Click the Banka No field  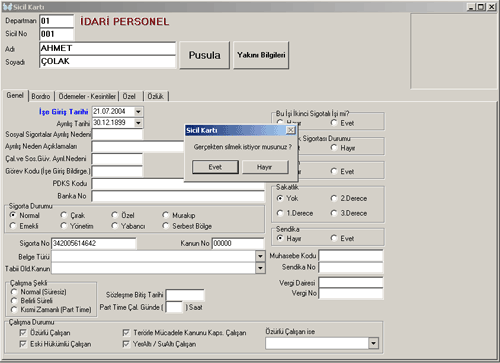coord(178,196)
